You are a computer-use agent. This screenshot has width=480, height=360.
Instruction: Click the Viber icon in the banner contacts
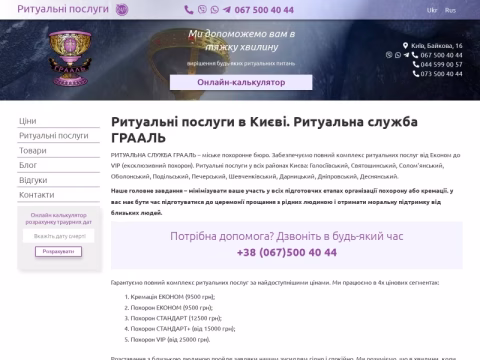coord(389,55)
